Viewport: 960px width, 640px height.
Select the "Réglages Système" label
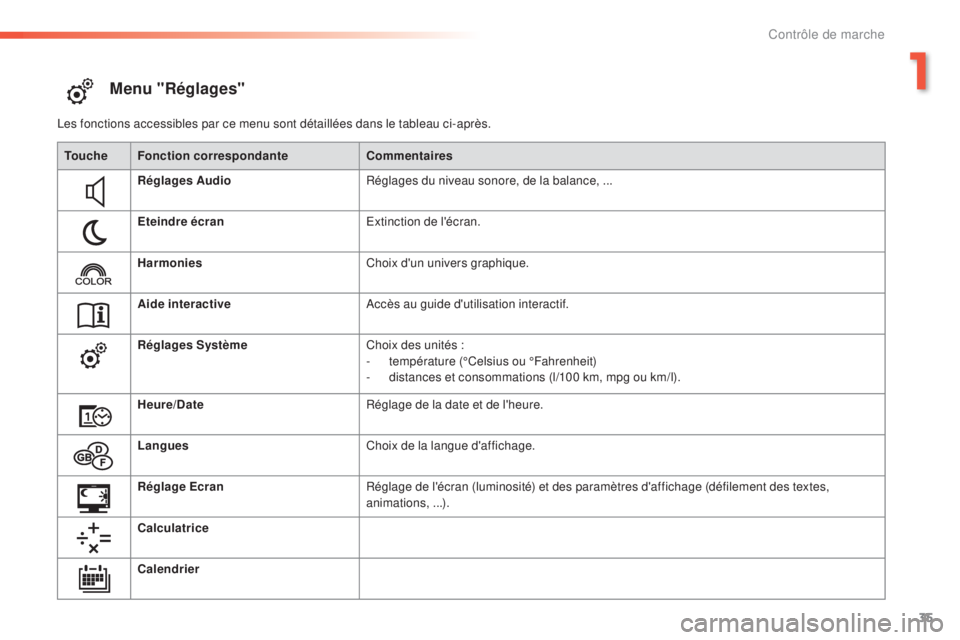point(192,345)
